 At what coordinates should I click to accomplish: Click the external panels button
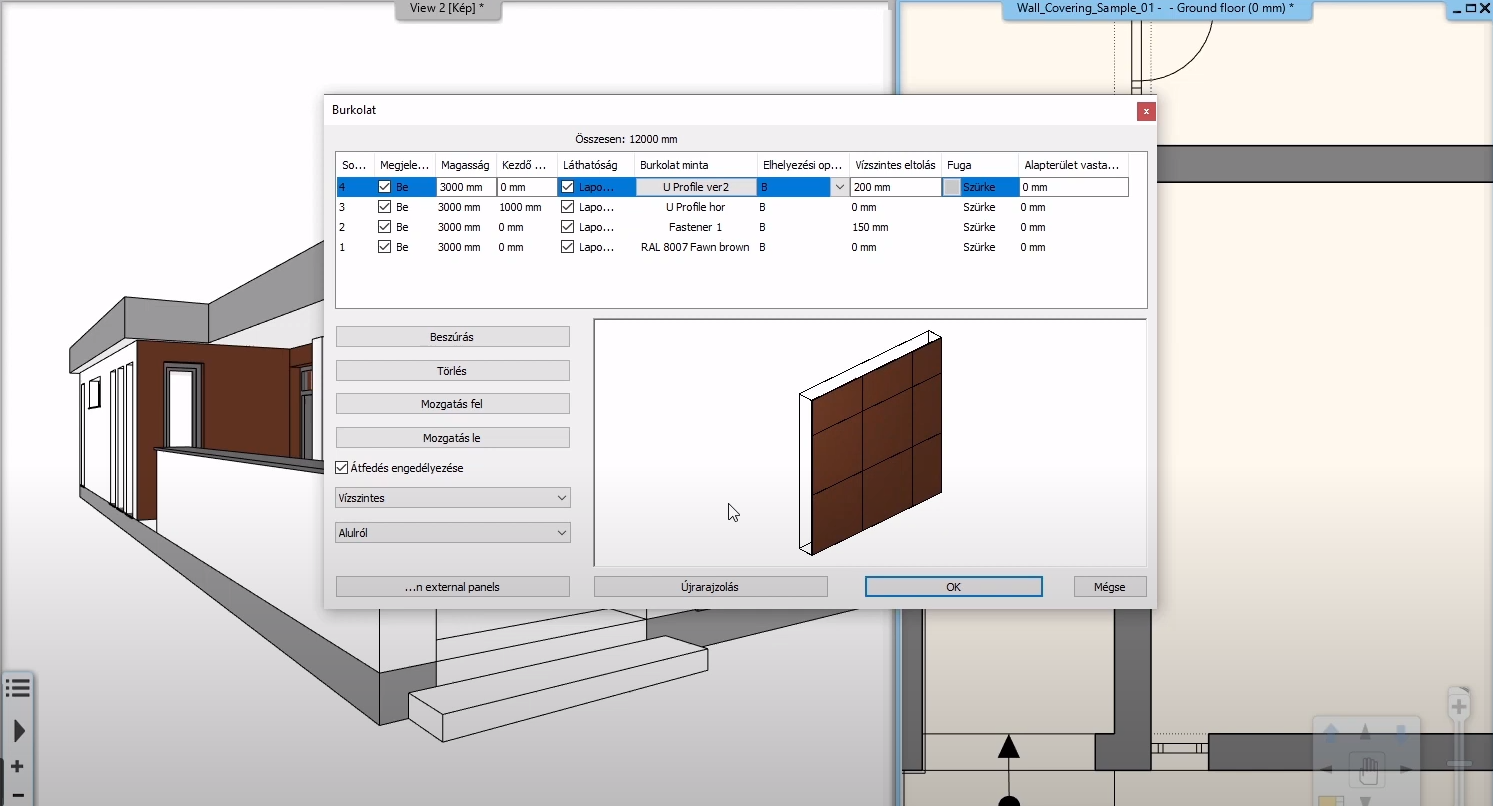(x=453, y=587)
